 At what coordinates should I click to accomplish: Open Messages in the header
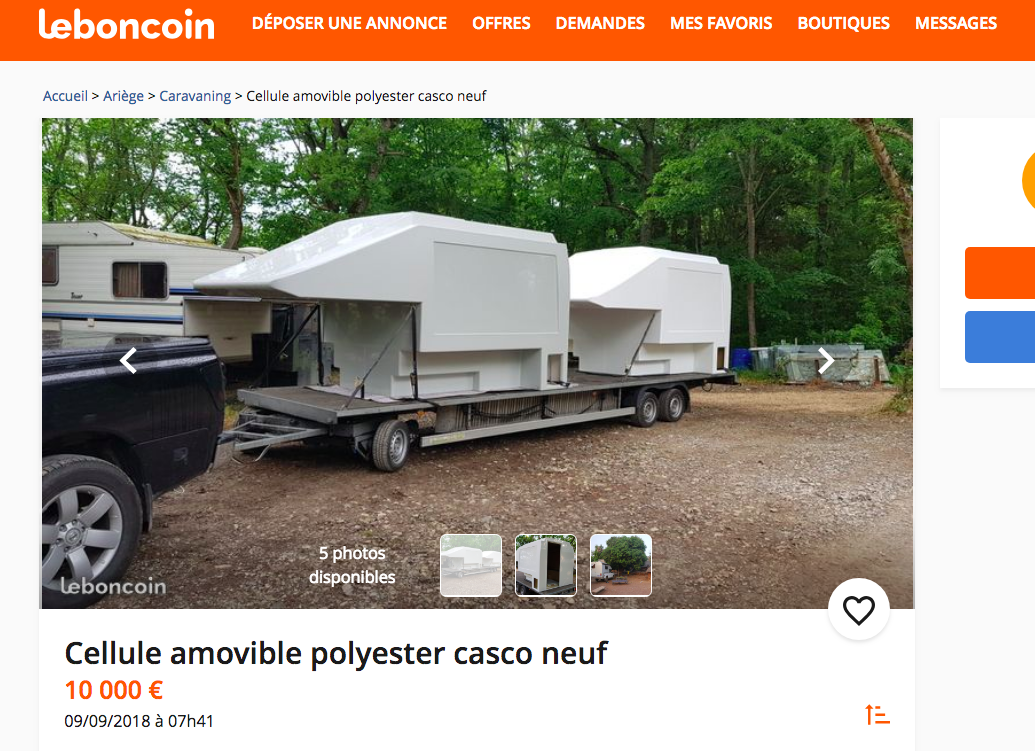point(956,24)
